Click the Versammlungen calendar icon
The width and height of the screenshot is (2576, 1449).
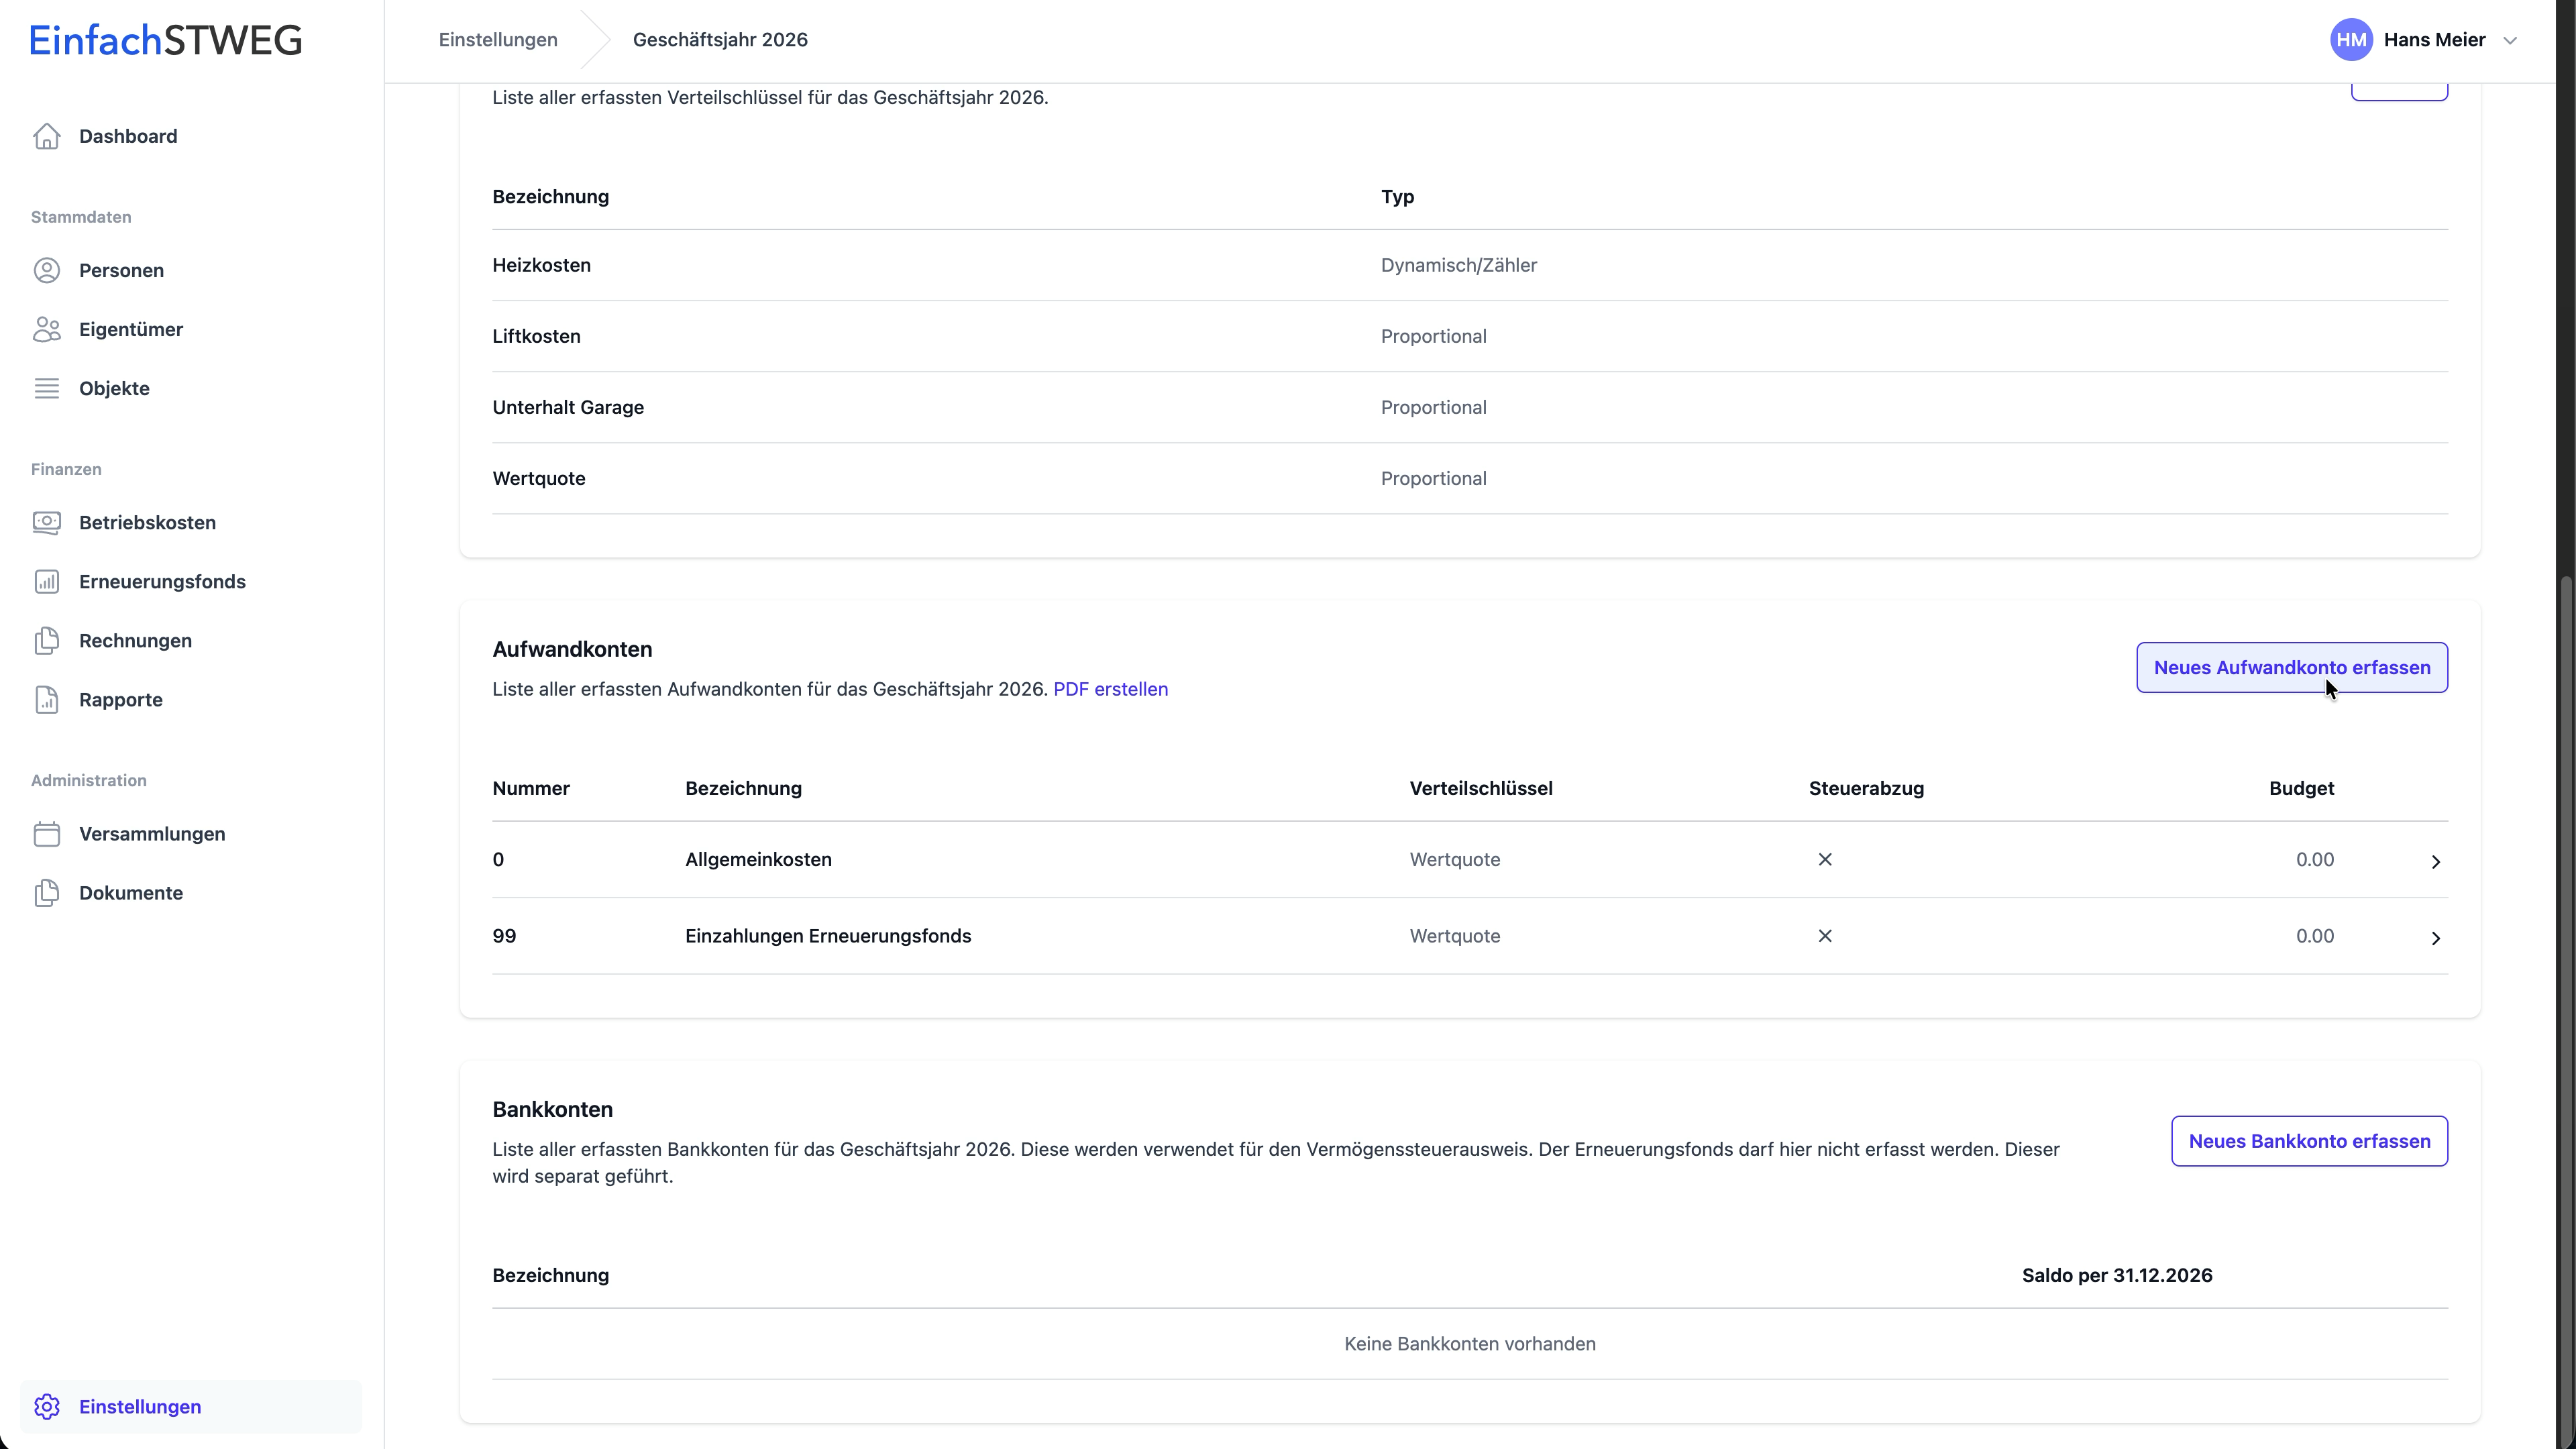[x=46, y=834]
